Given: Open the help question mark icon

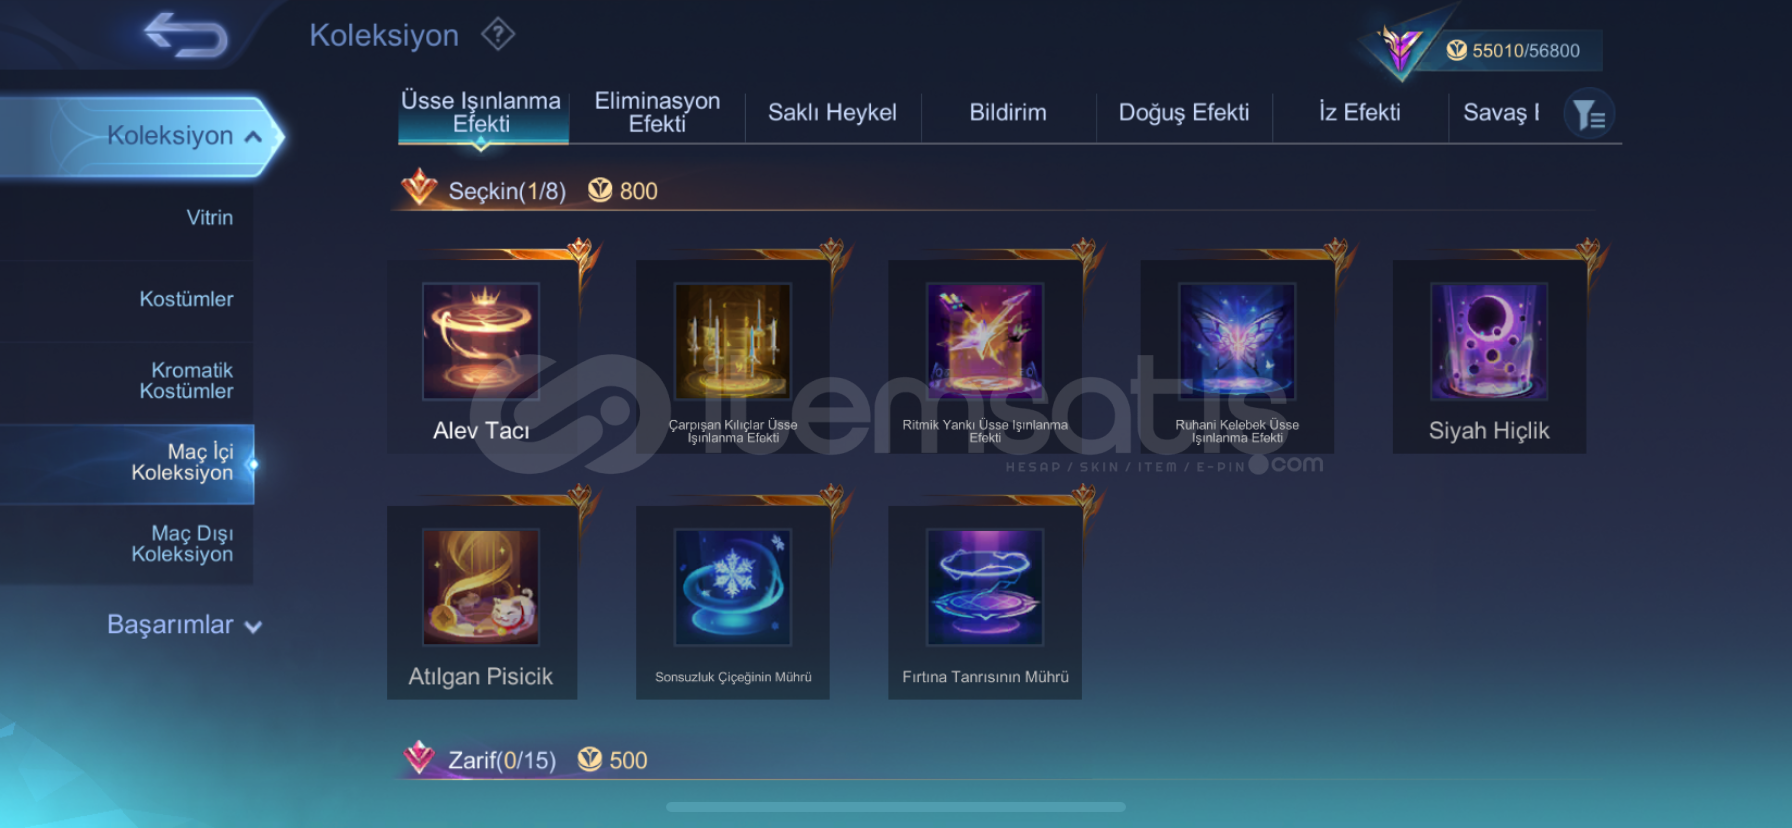Looking at the screenshot, I should pyautogui.click(x=497, y=35).
